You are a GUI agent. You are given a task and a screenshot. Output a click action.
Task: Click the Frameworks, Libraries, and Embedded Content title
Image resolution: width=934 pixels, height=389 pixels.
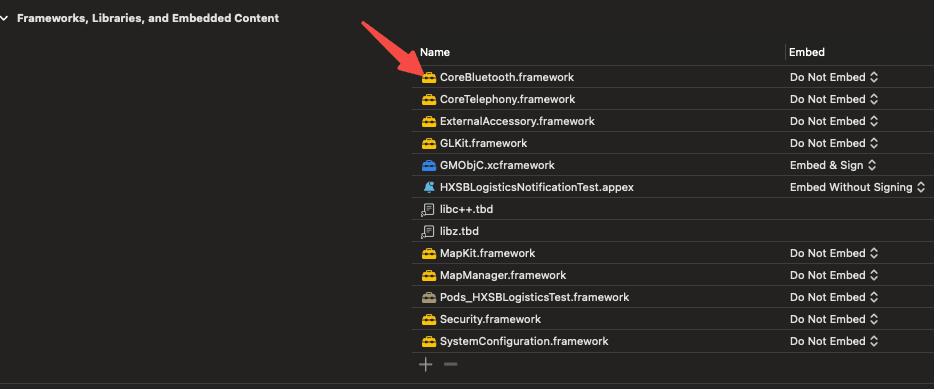148,18
